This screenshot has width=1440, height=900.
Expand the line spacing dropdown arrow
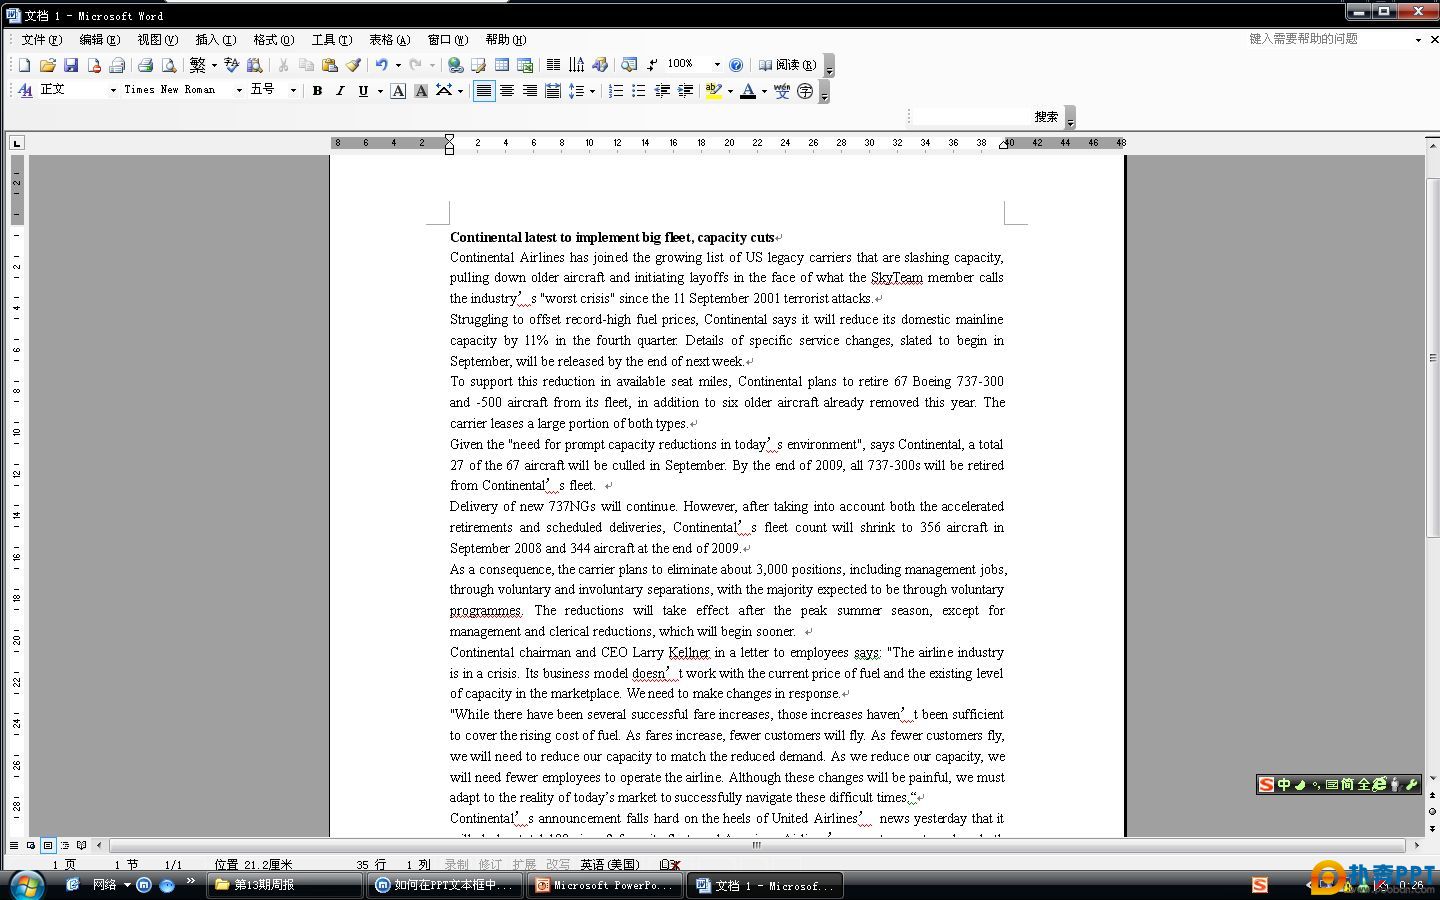click(593, 91)
